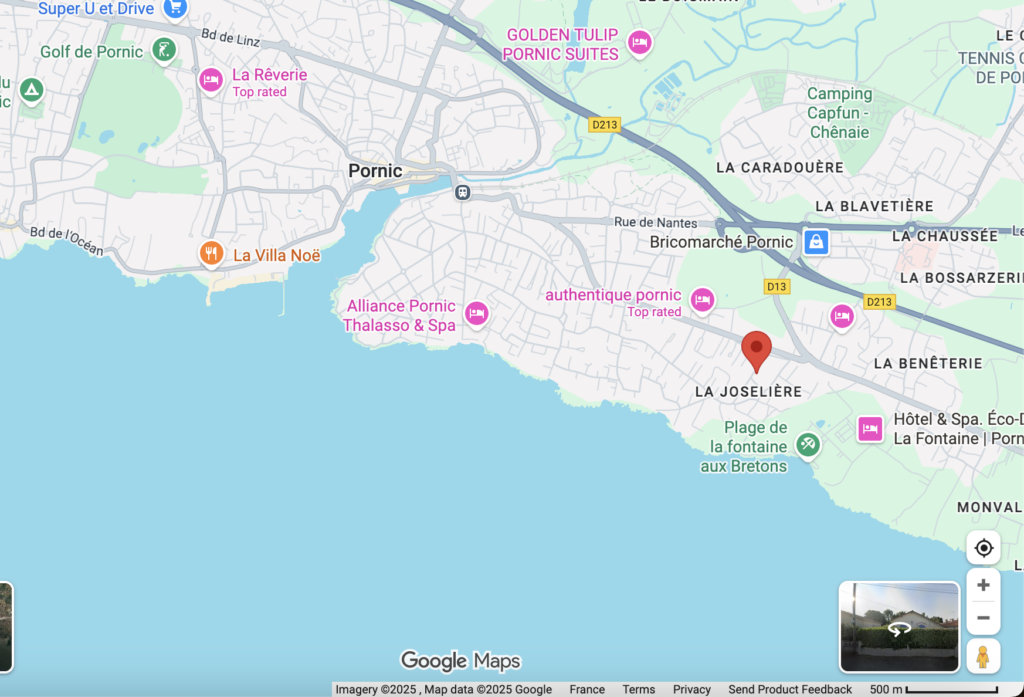Activate the Street View pegman

point(983,656)
